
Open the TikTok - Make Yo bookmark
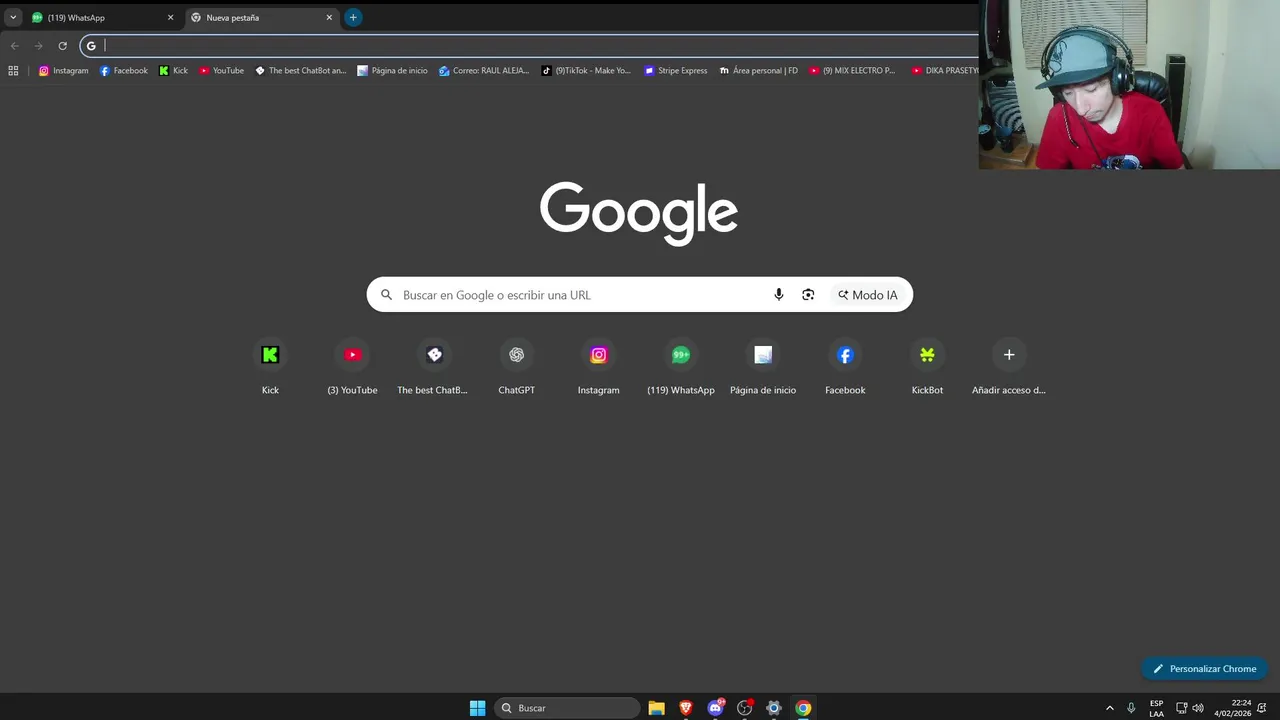tap(586, 71)
